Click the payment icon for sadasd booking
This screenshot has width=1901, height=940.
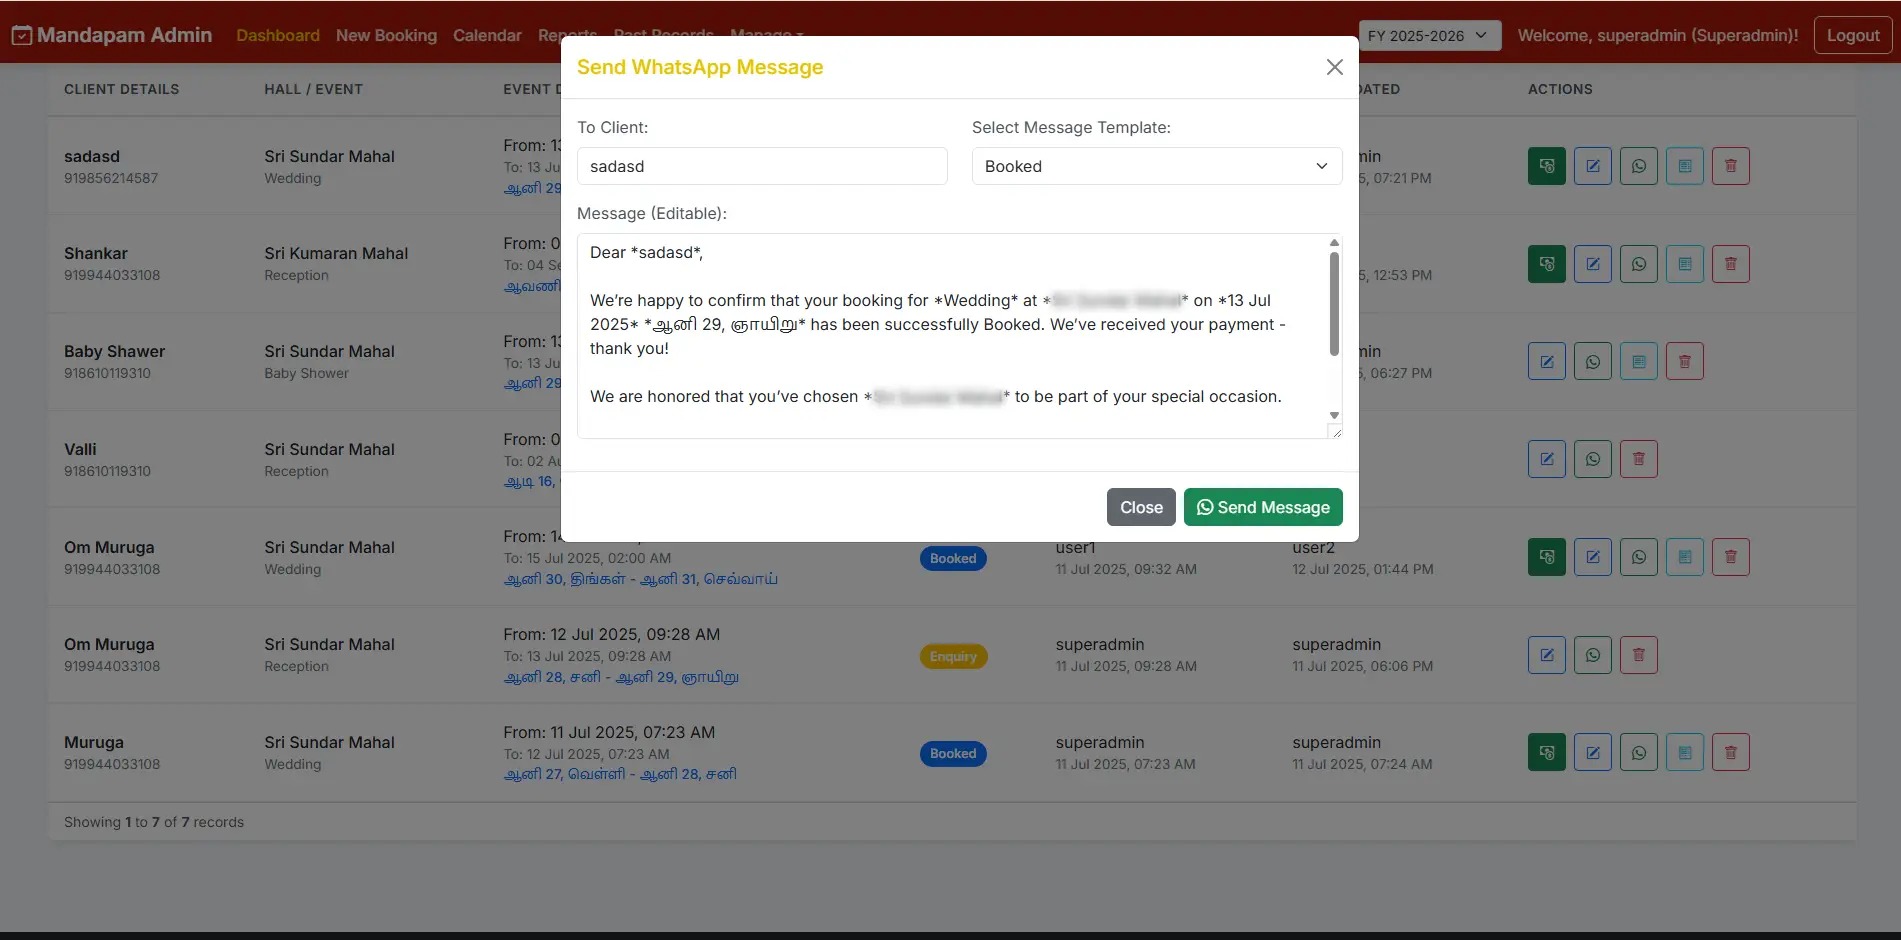pyautogui.click(x=1546, y=166)
